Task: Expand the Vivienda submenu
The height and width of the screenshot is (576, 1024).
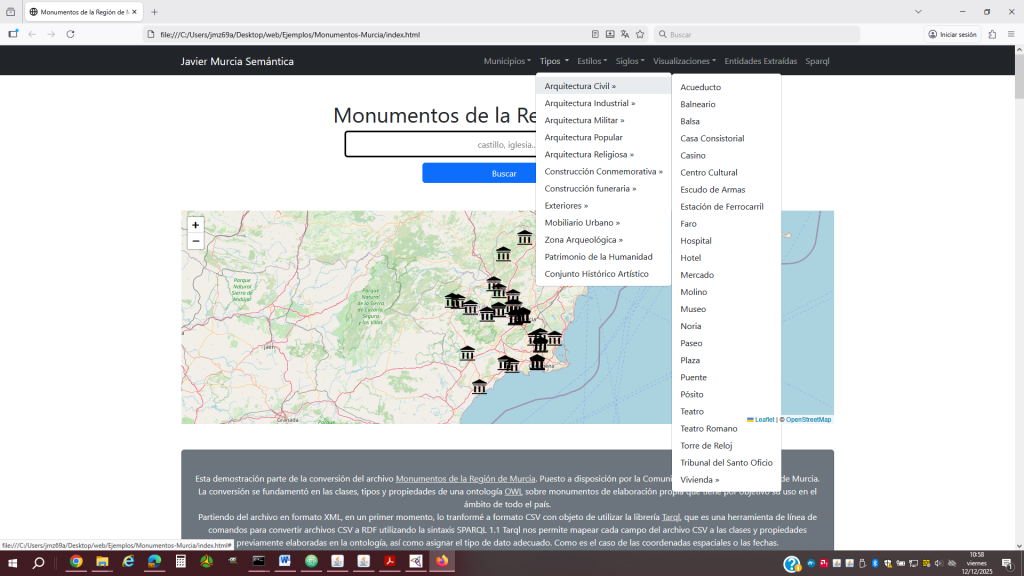Action: click(699, 480)
